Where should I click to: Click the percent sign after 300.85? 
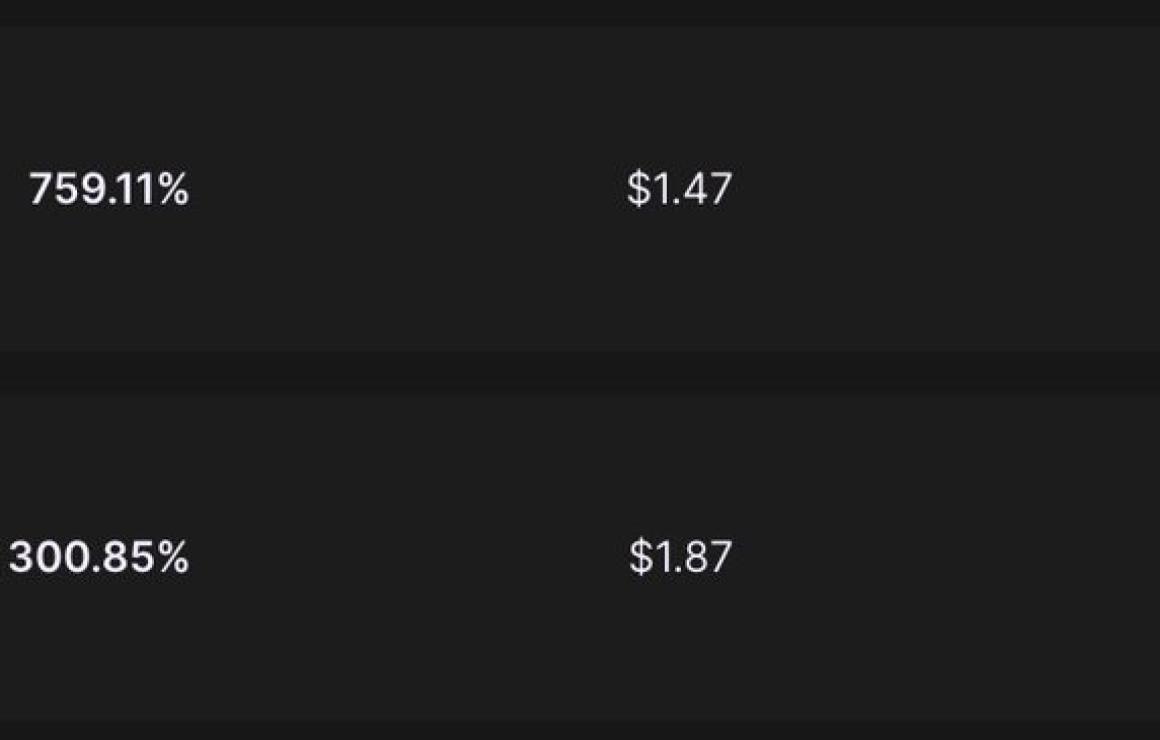173,556
